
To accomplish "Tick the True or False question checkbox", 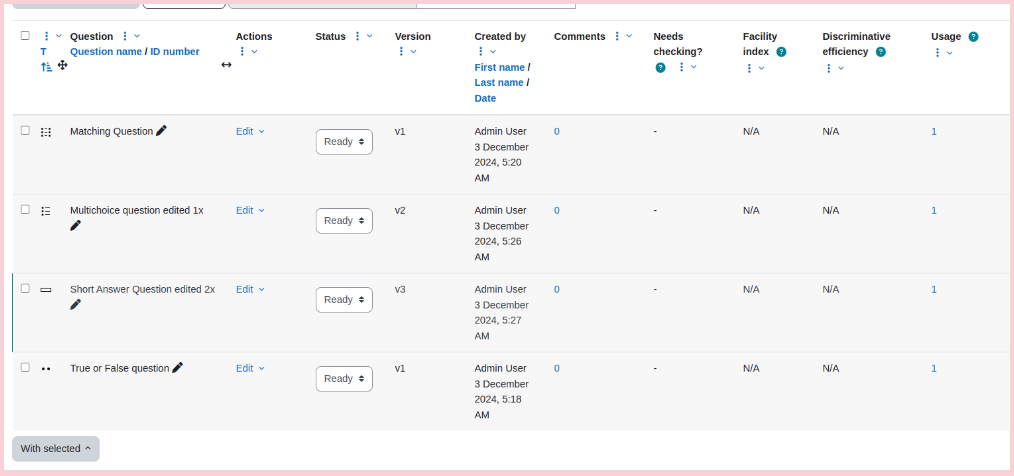I will click(25, 367).
